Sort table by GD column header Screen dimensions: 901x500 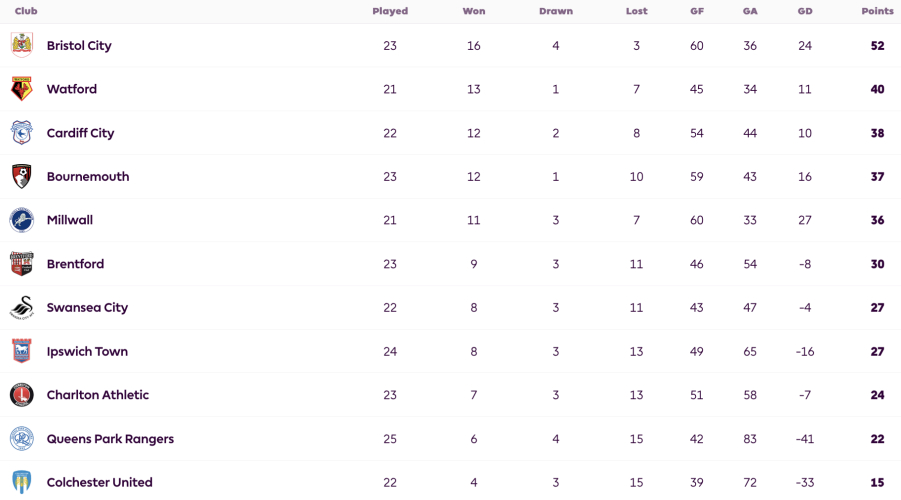click(805, 11)
